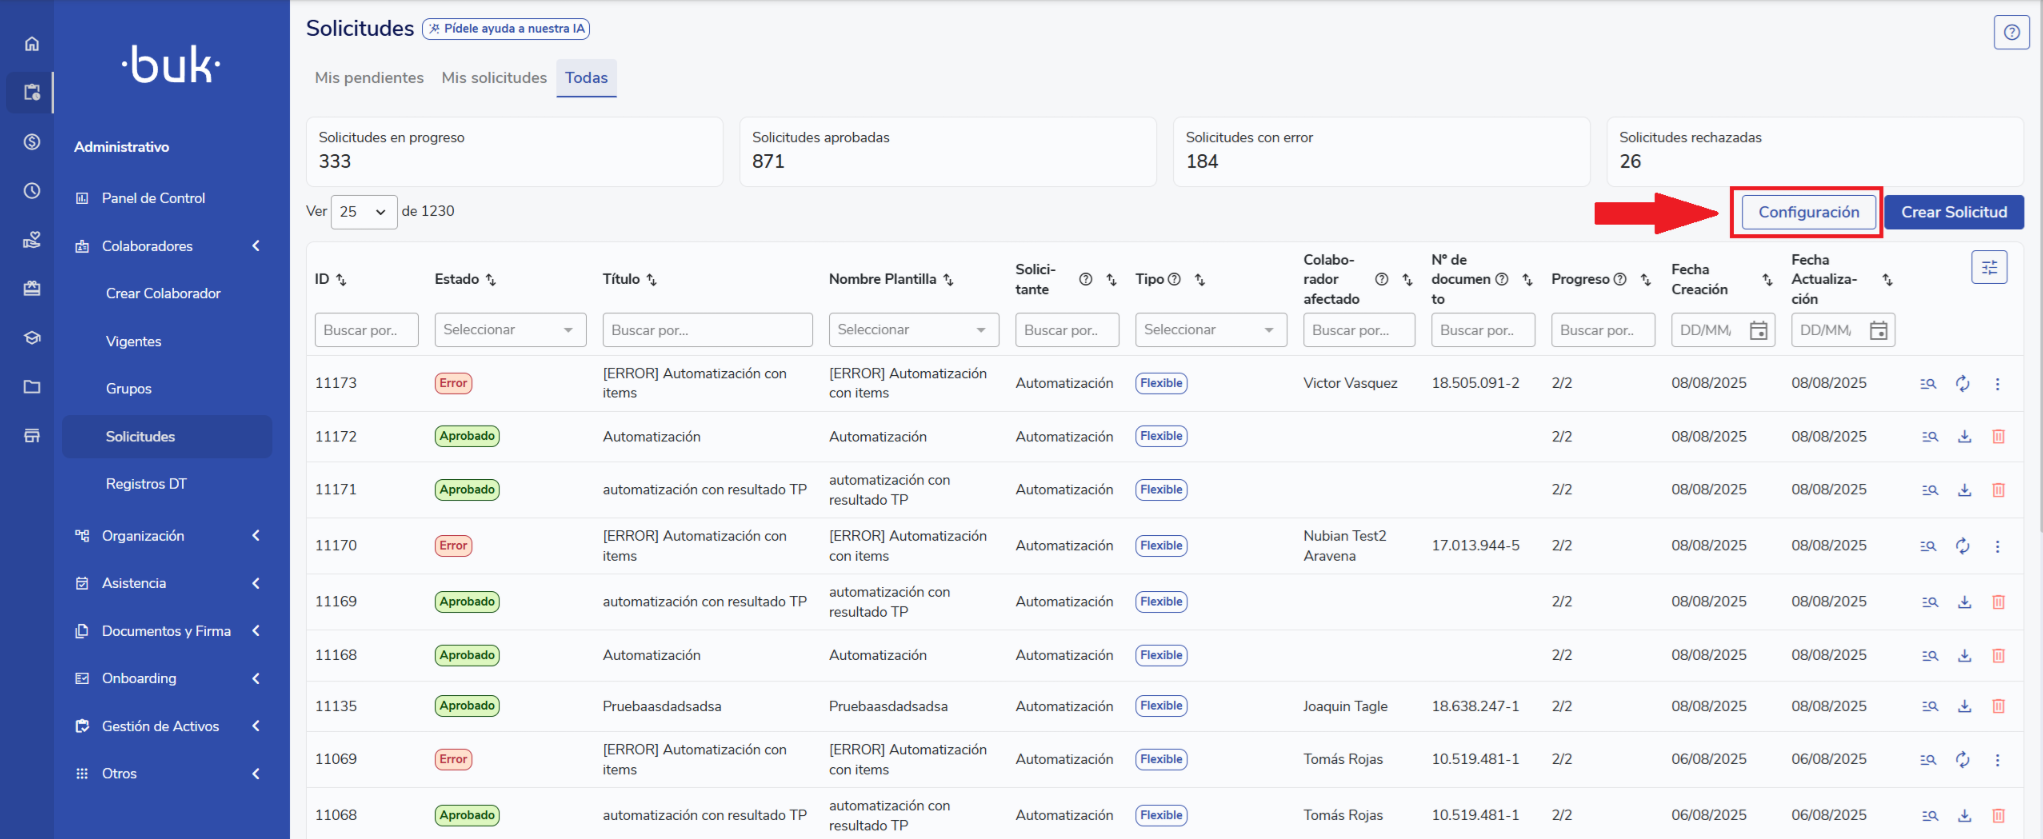Viewport: 2043px width, 839px height.
Task: Click the Crear Solicitud button
Action: [x=1953, y=212]
